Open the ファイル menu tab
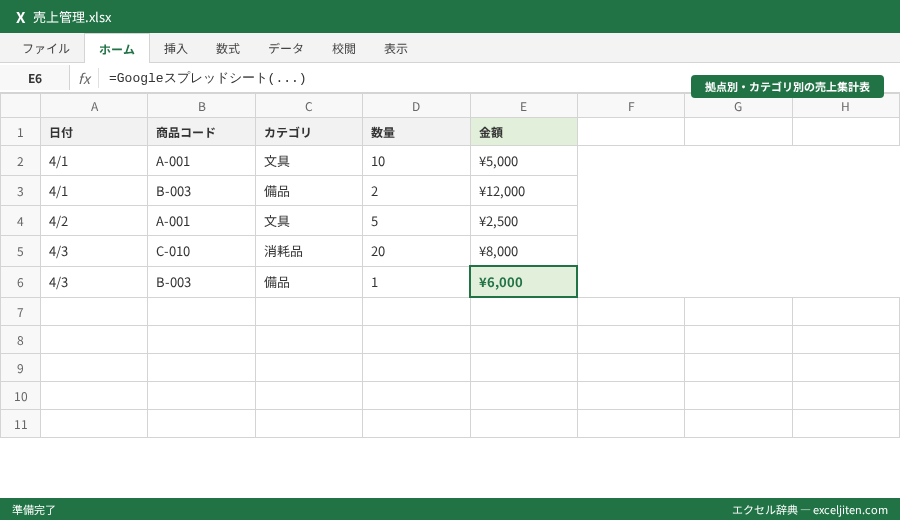 click(46, 49)
